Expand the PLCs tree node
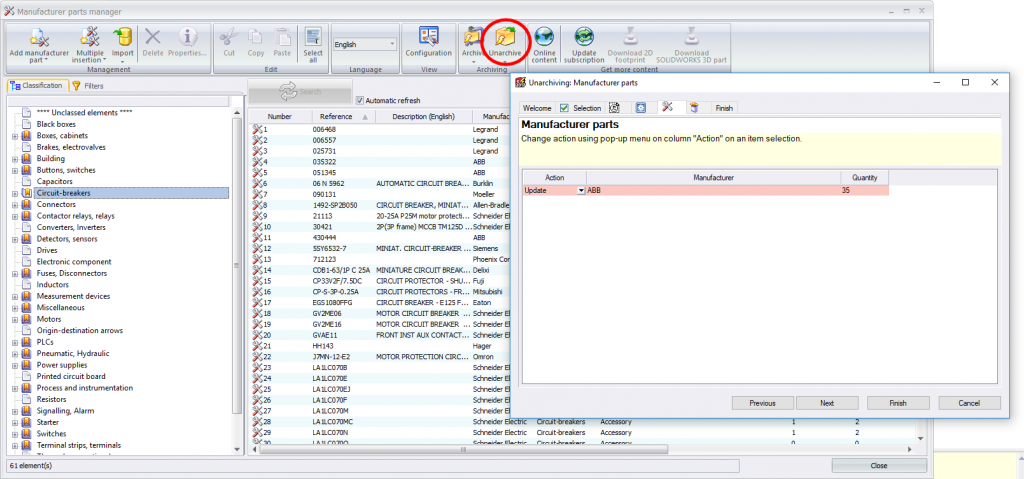 tap(14, 342)
